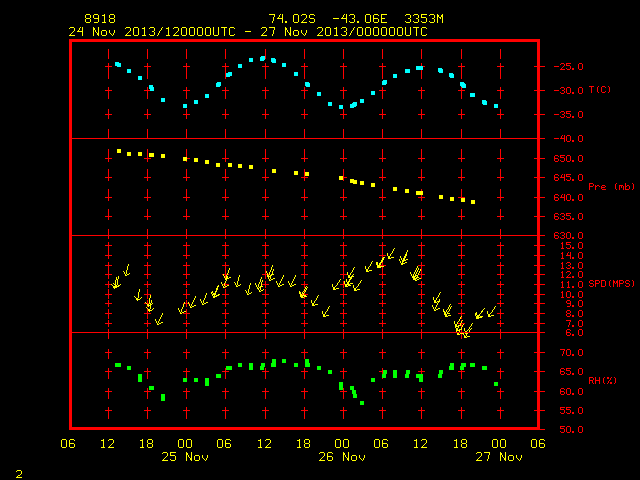Click the rightmost 06 hour label
This screenshot has width=640, height=480.
point(538,444)
